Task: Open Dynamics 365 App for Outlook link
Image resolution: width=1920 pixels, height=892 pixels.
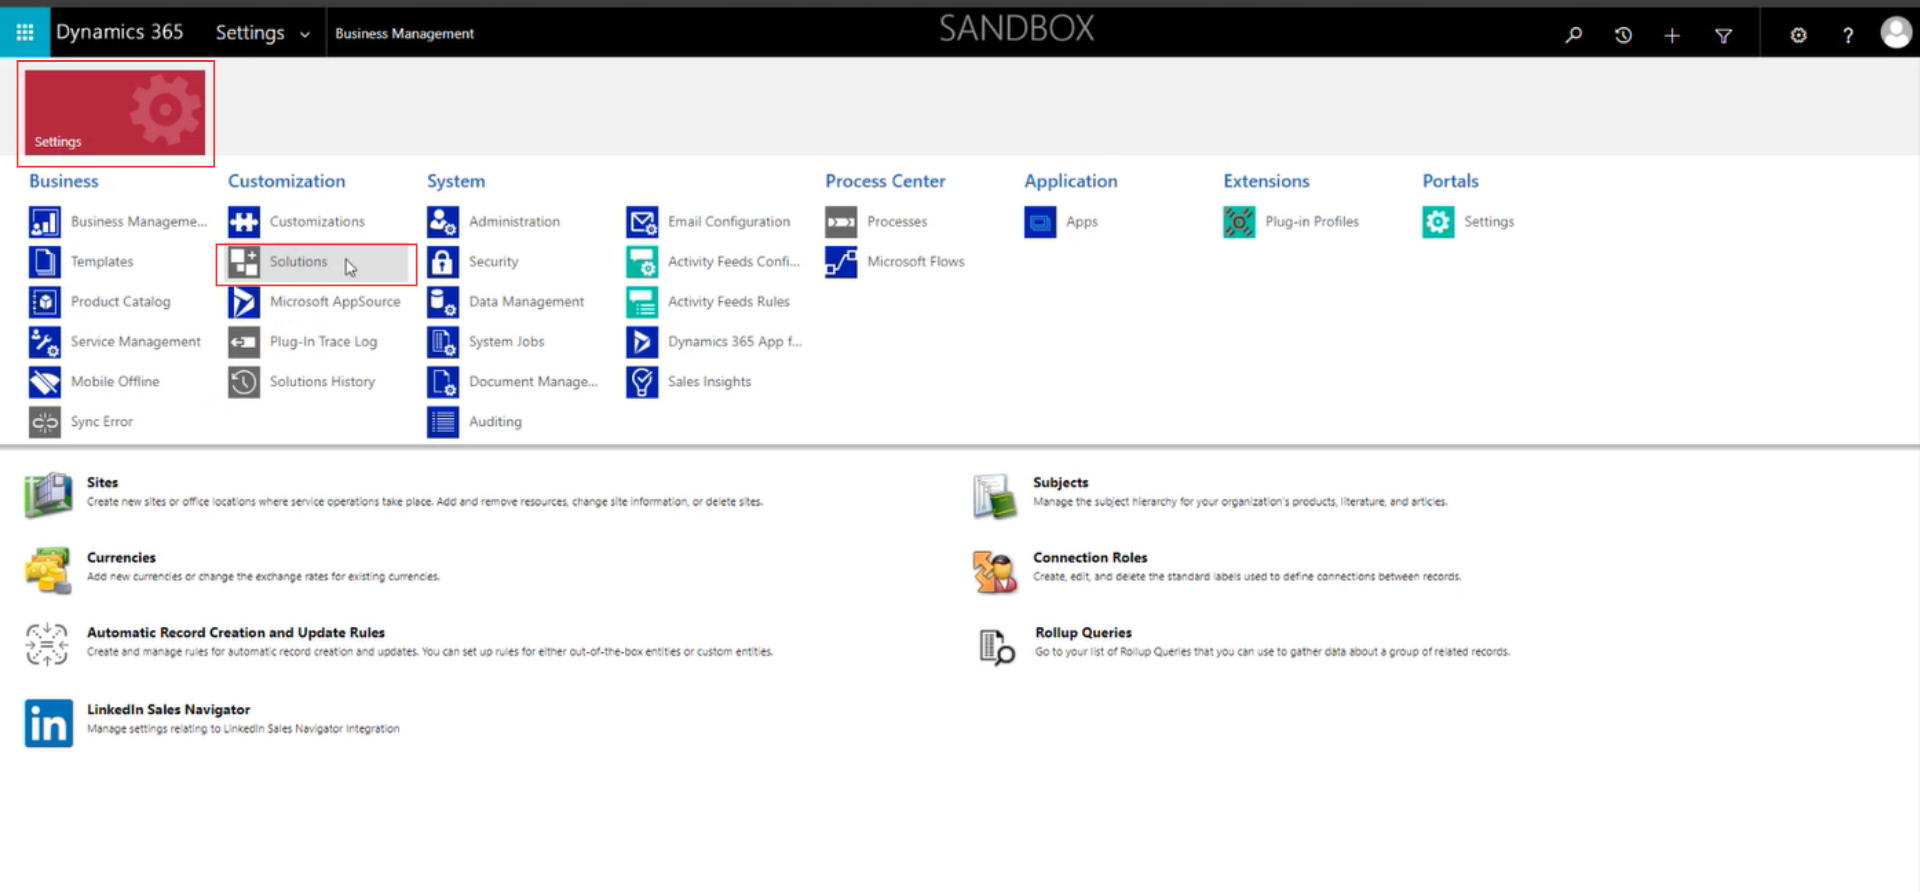Action: point(735,342)
